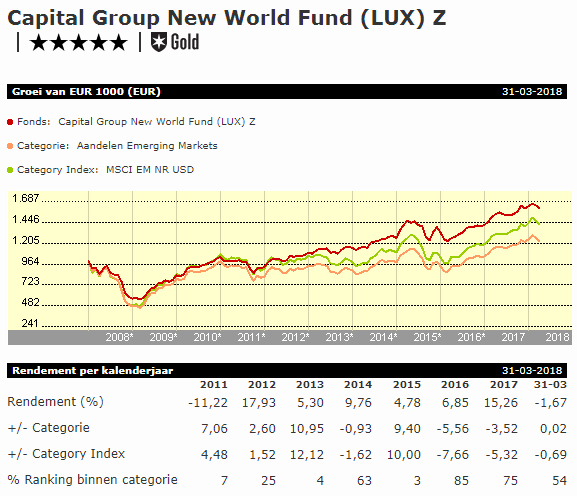Click the red Fonds legend dot
The height and width of the screenshot is (496, 577).
[10, 122]
